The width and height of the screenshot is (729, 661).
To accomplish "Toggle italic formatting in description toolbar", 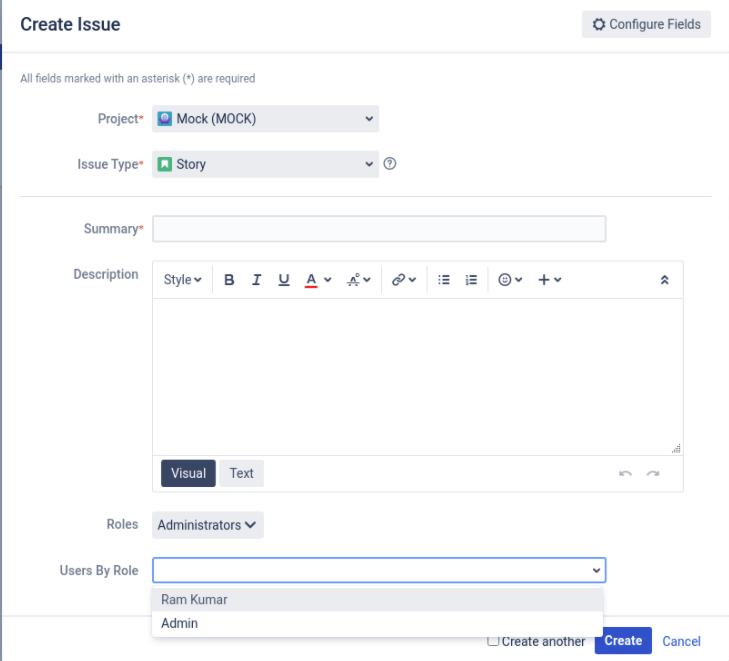I will (x=256, y=280).
